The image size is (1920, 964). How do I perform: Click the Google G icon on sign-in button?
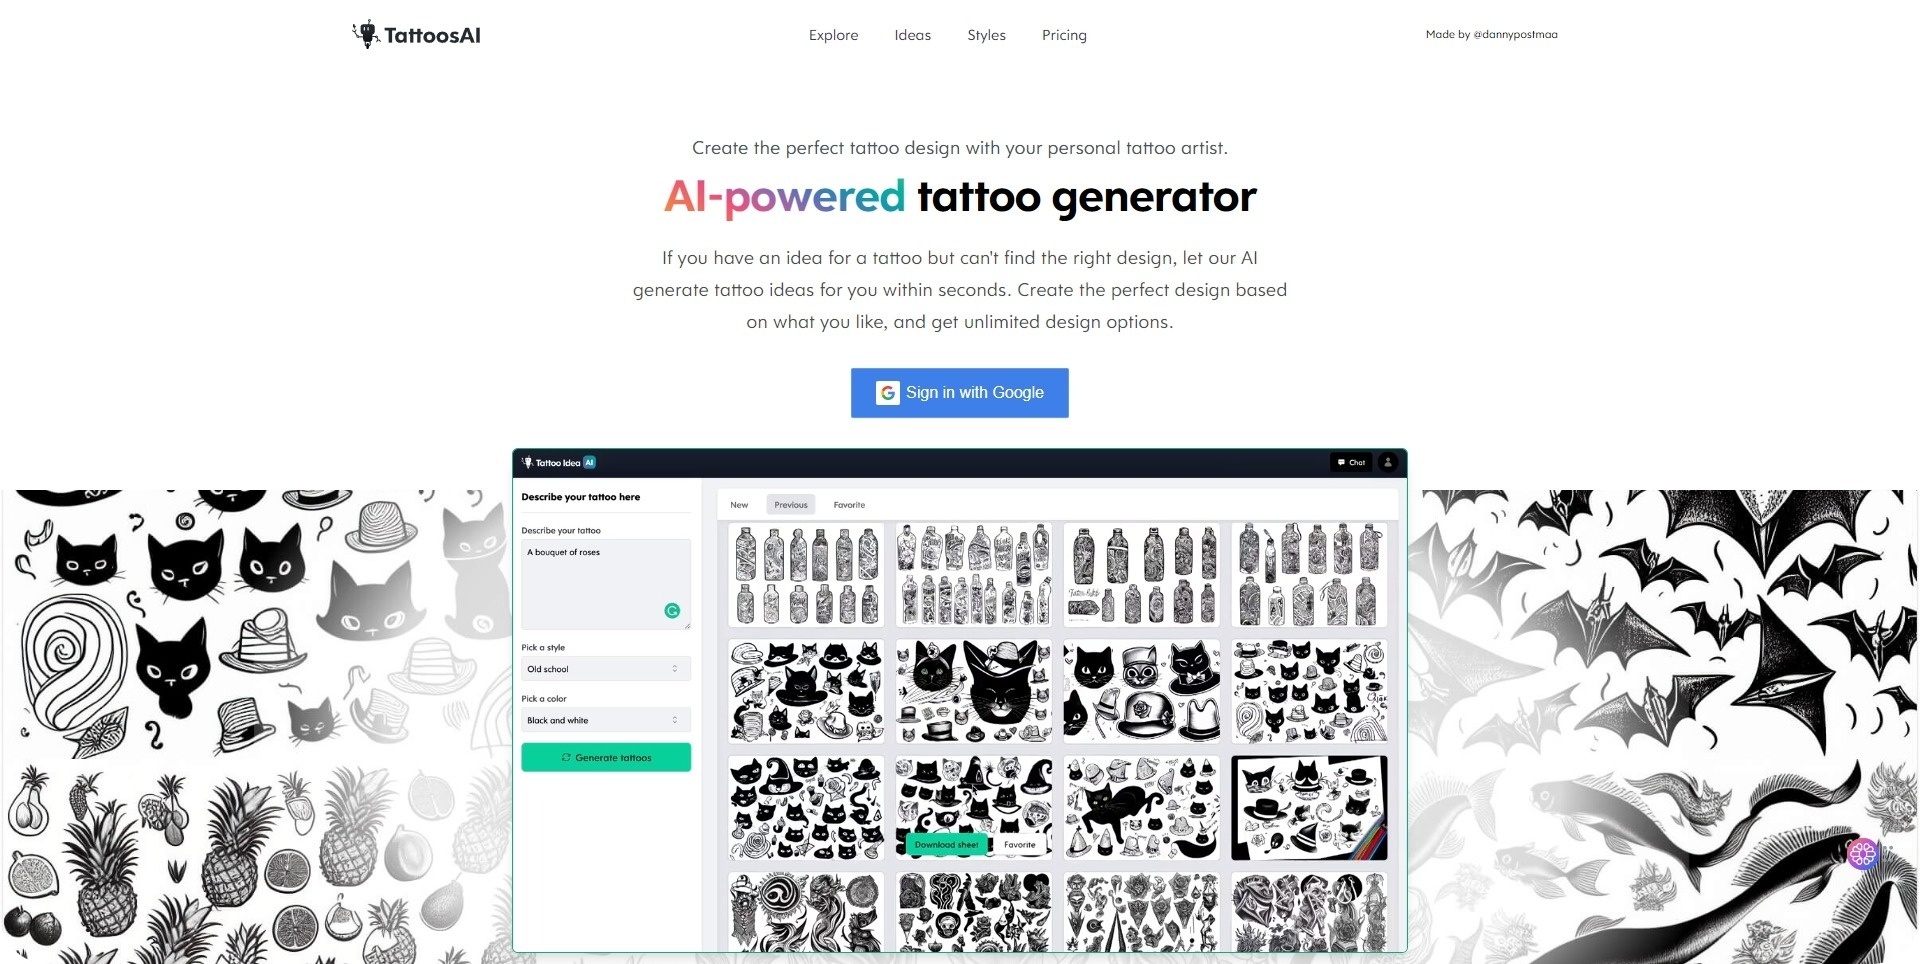[888, 393]
